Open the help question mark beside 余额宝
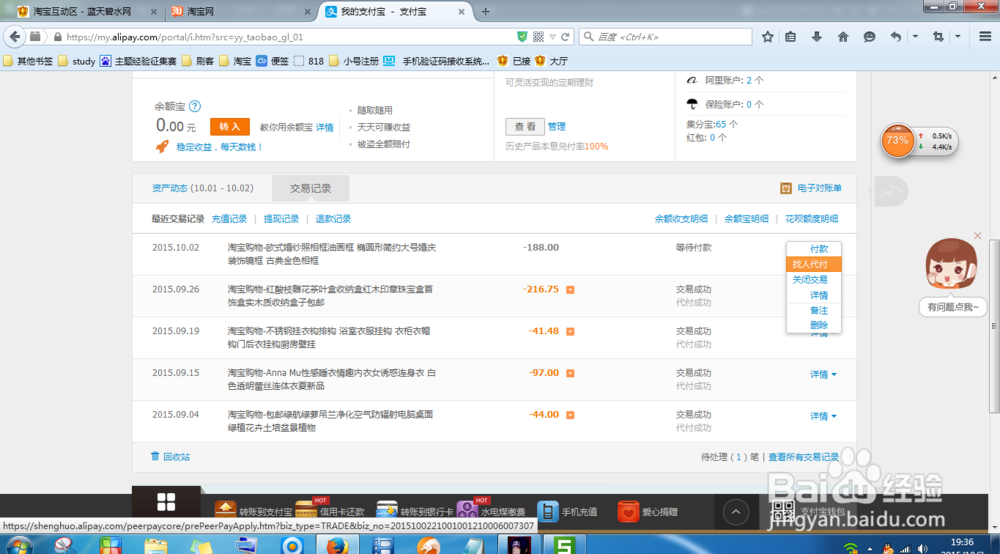 pyautogui.click(x=195, y=106)
